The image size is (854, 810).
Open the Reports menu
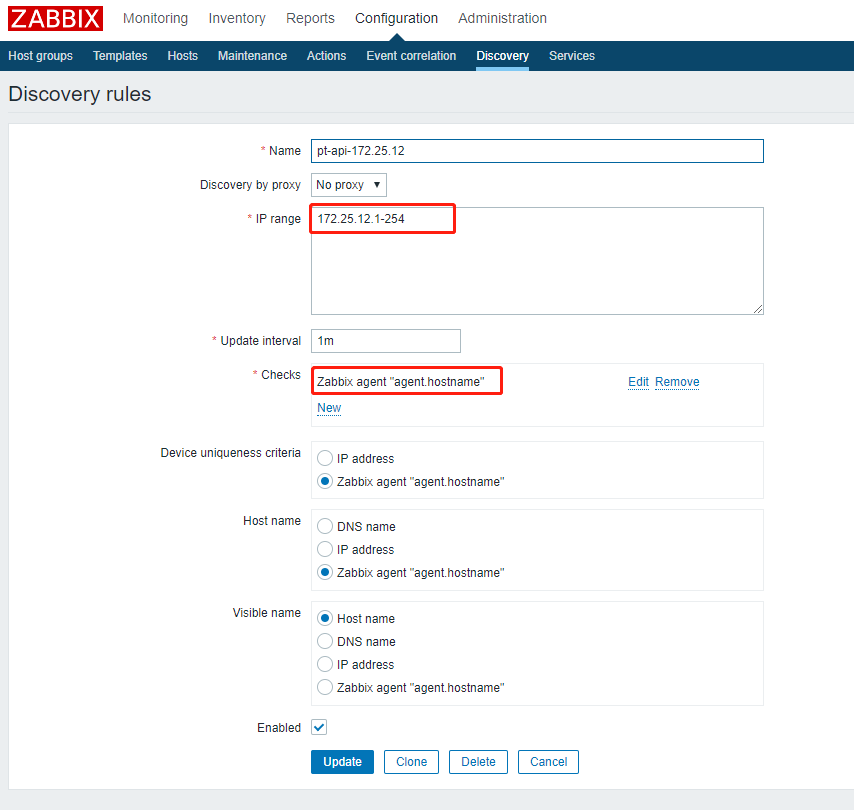310,18
